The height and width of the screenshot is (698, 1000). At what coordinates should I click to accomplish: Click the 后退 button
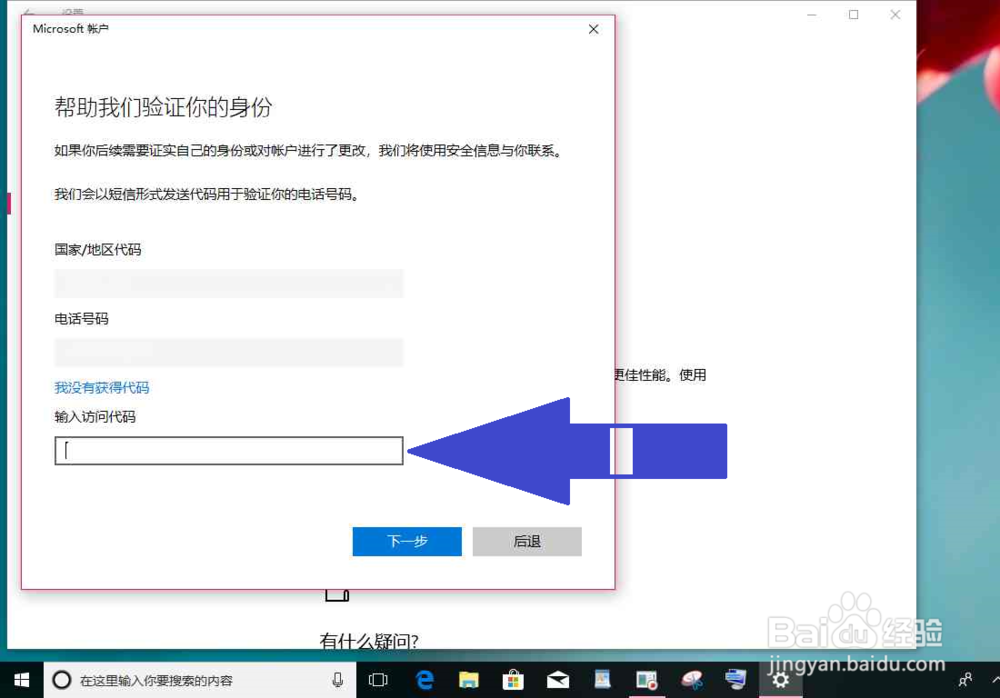[x=527, y=541]
